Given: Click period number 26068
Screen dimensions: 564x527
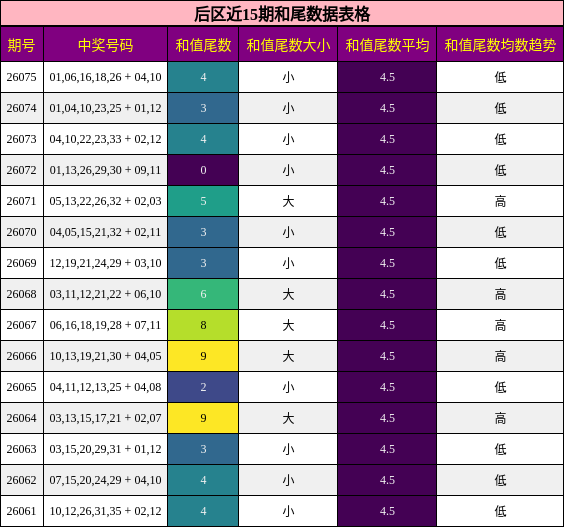Looking at the screenshot, I should click(22, 294).
